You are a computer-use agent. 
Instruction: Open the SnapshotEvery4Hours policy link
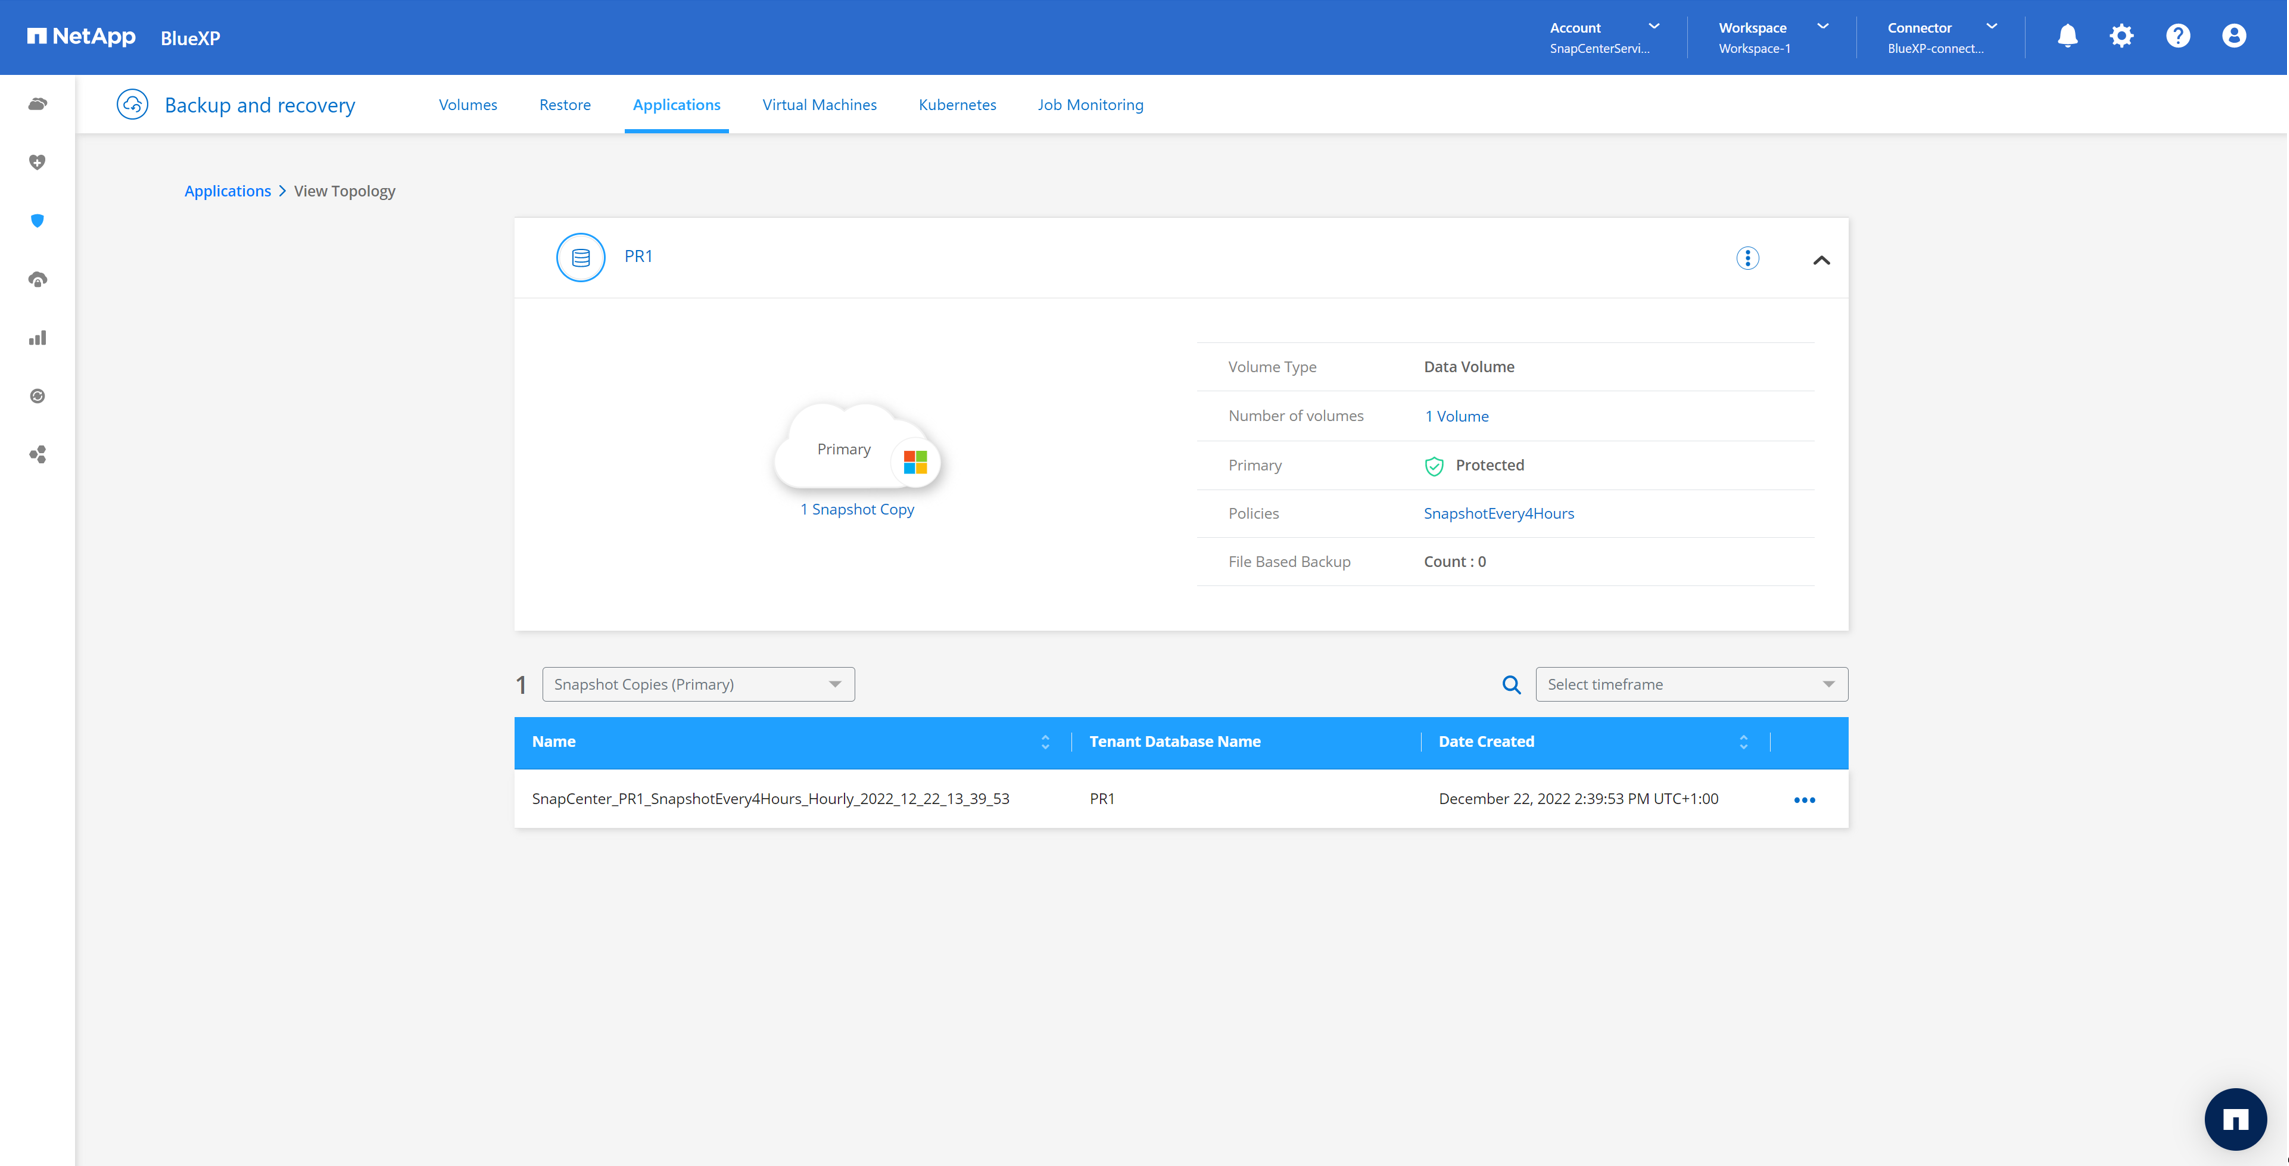click(1498, 514)
